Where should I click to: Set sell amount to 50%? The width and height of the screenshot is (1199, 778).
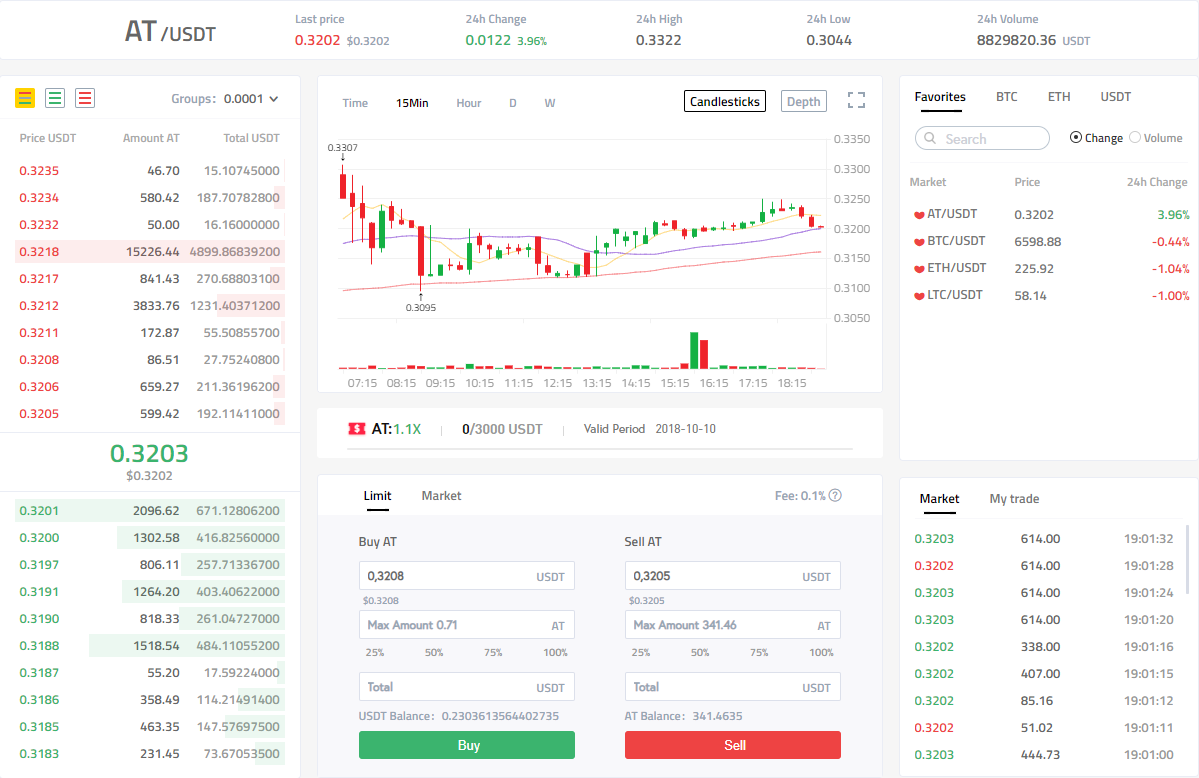(700, 653)
